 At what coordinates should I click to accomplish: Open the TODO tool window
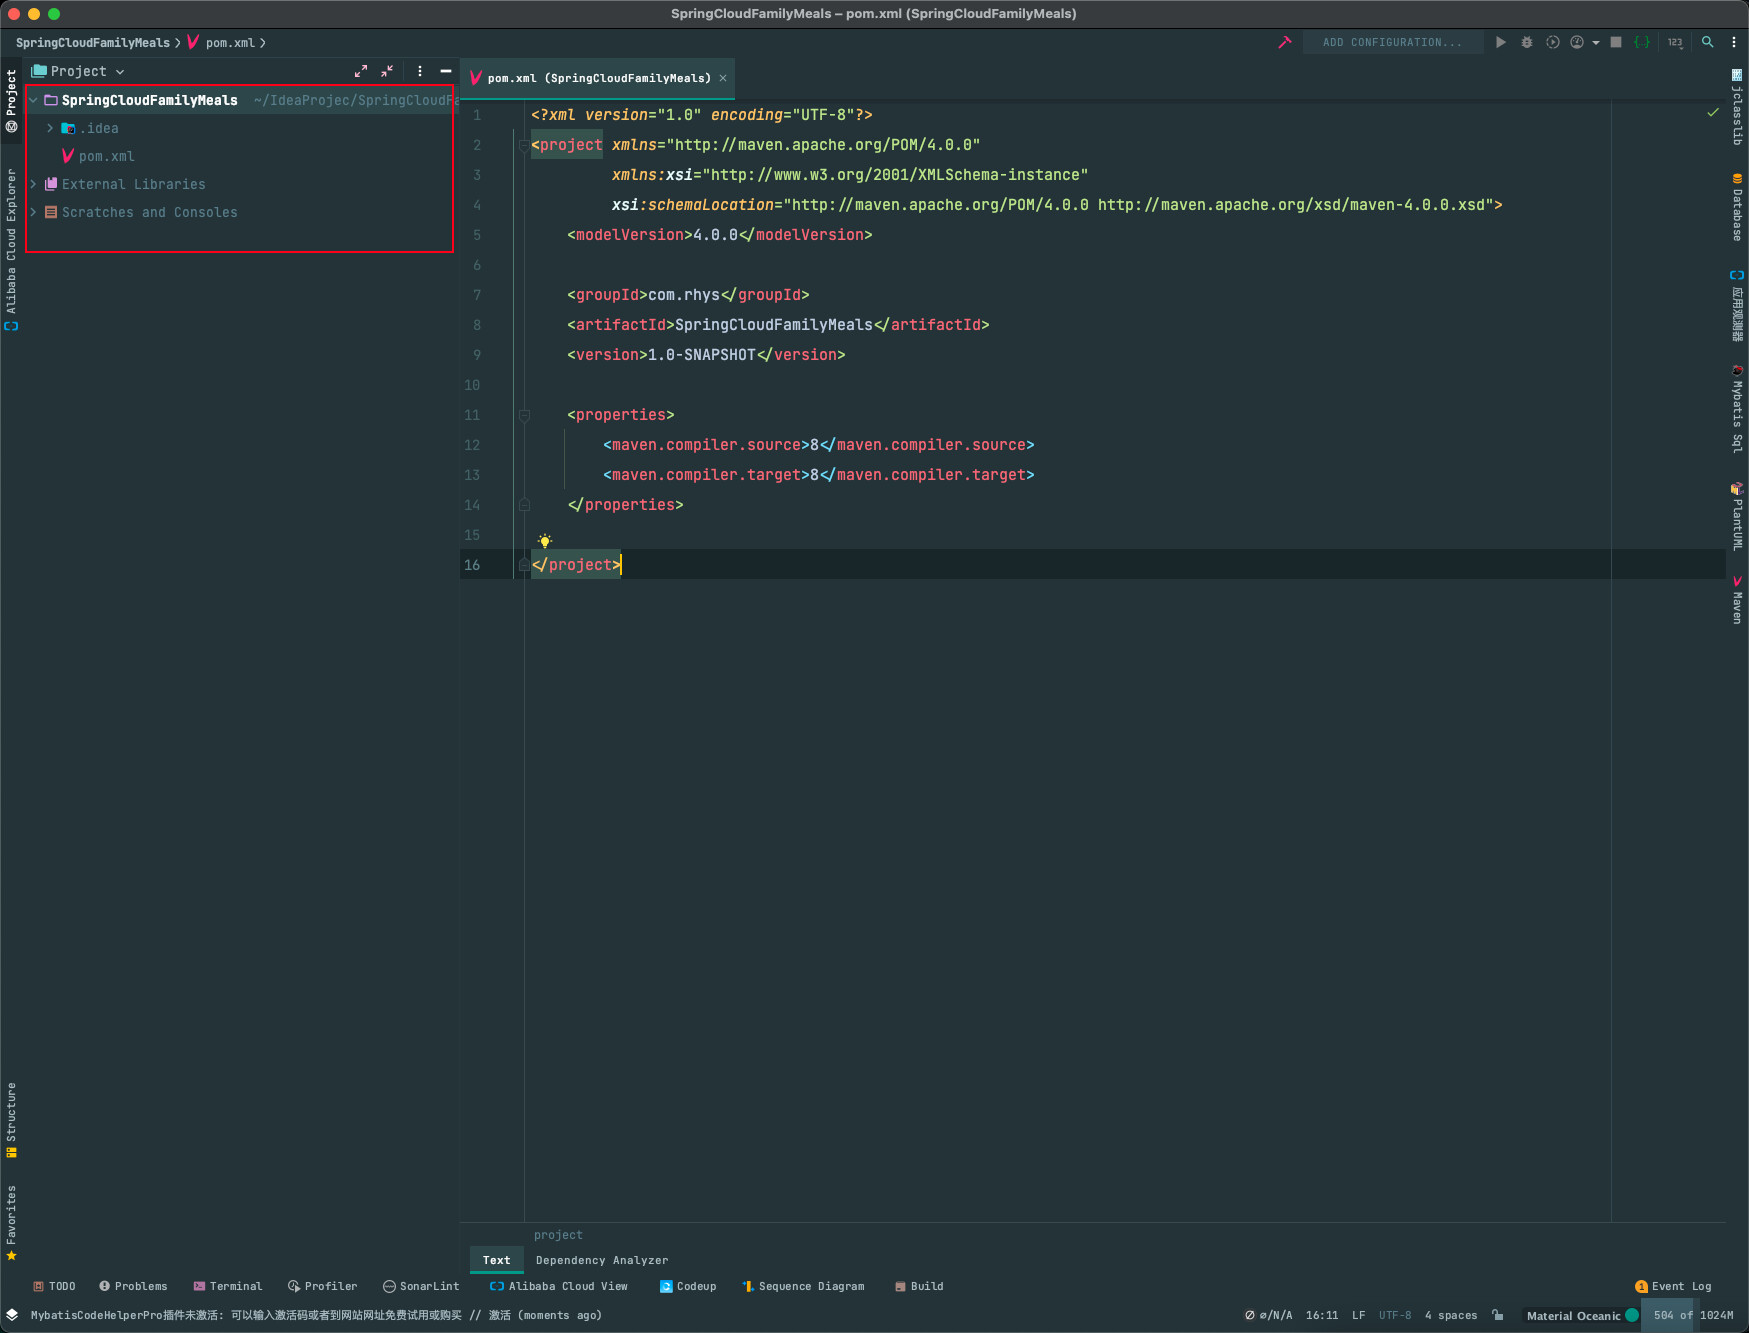(x=54, y=1286)
